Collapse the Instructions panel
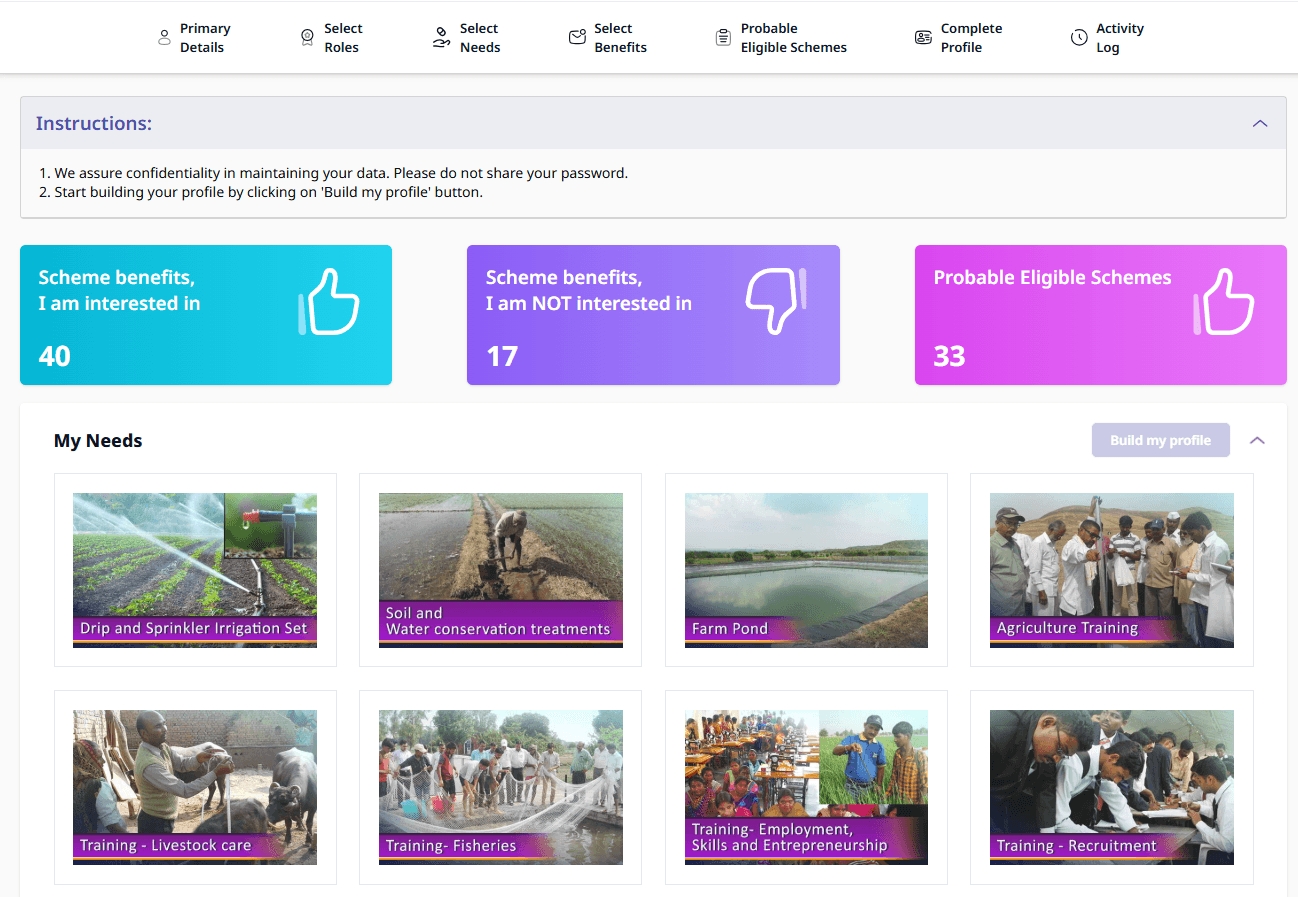 pyautogui.click(x=1260, y=124)
